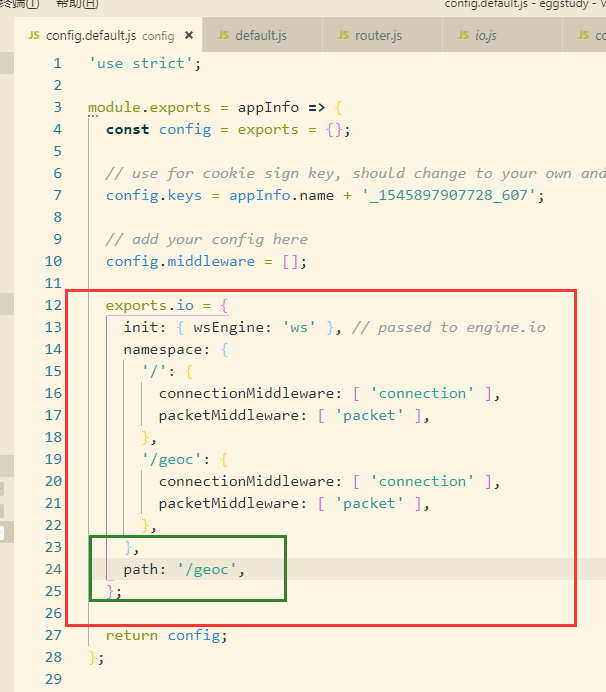Click config.middleware on line 10
This screenshot has height=692, width=606.
tap(180, 261)
